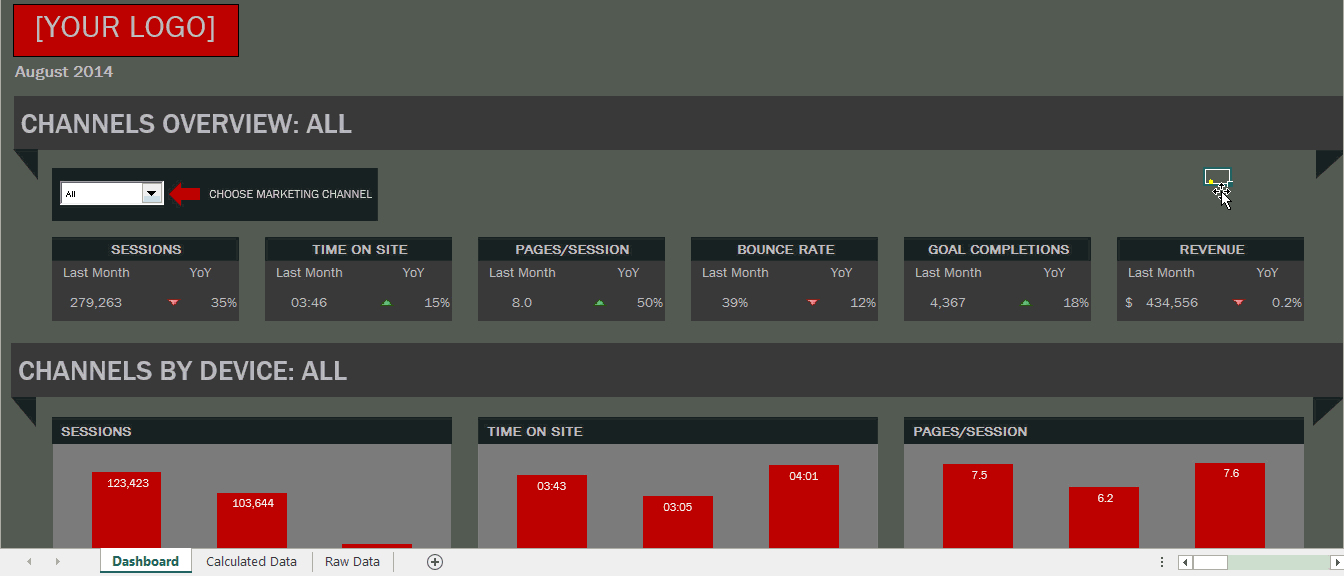Select the August 2014 date text
Screen dimensions: 1344x576
tap(64, 72)
